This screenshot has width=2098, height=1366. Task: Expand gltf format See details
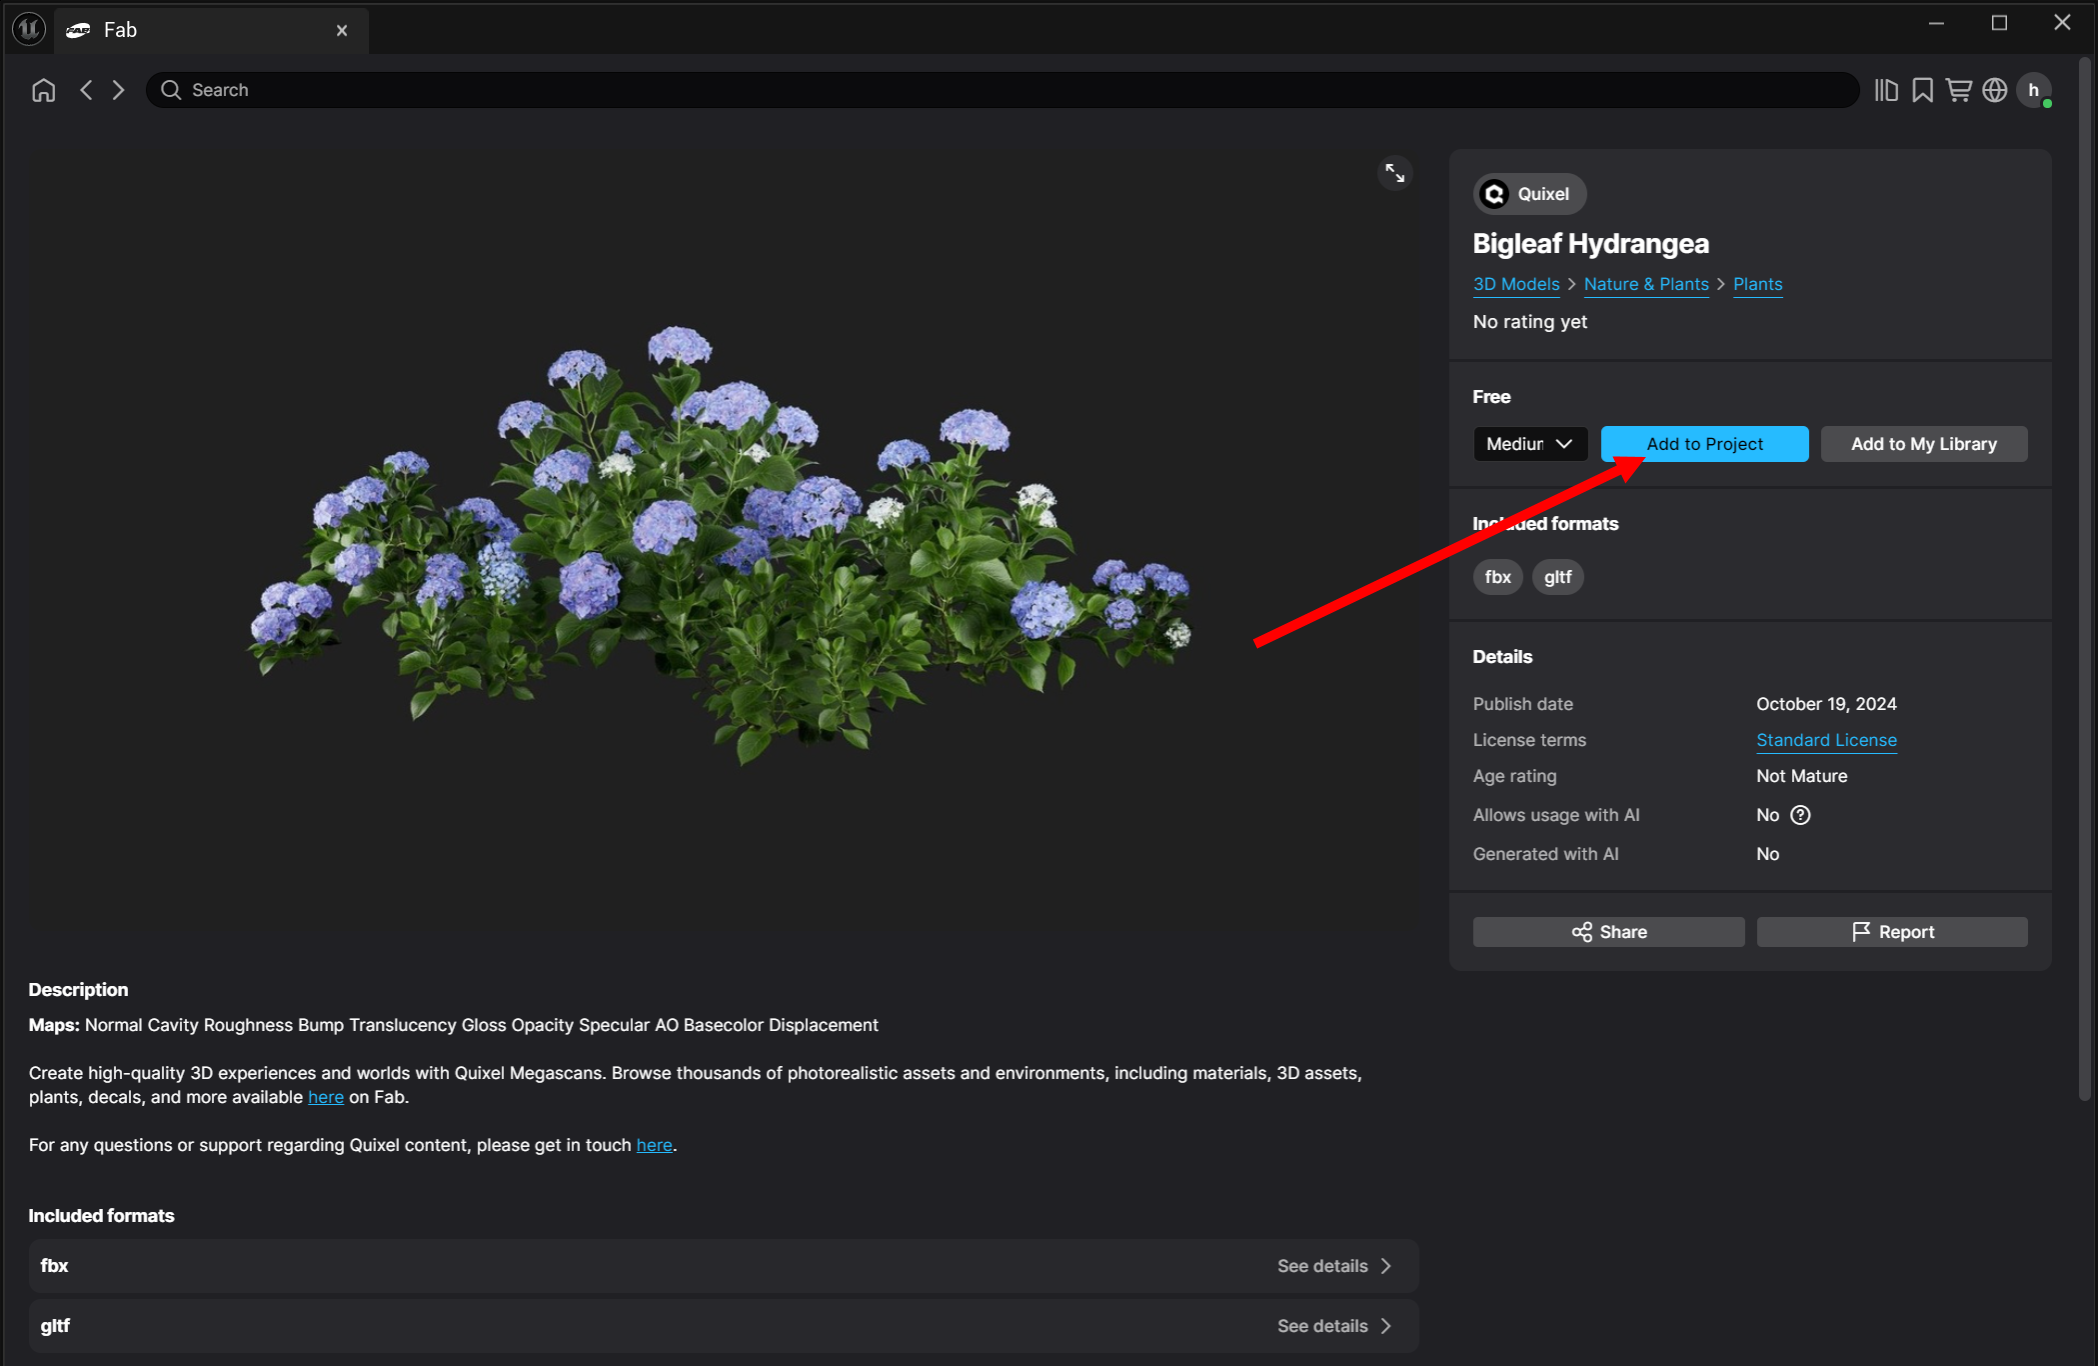coord(1334,1326)
